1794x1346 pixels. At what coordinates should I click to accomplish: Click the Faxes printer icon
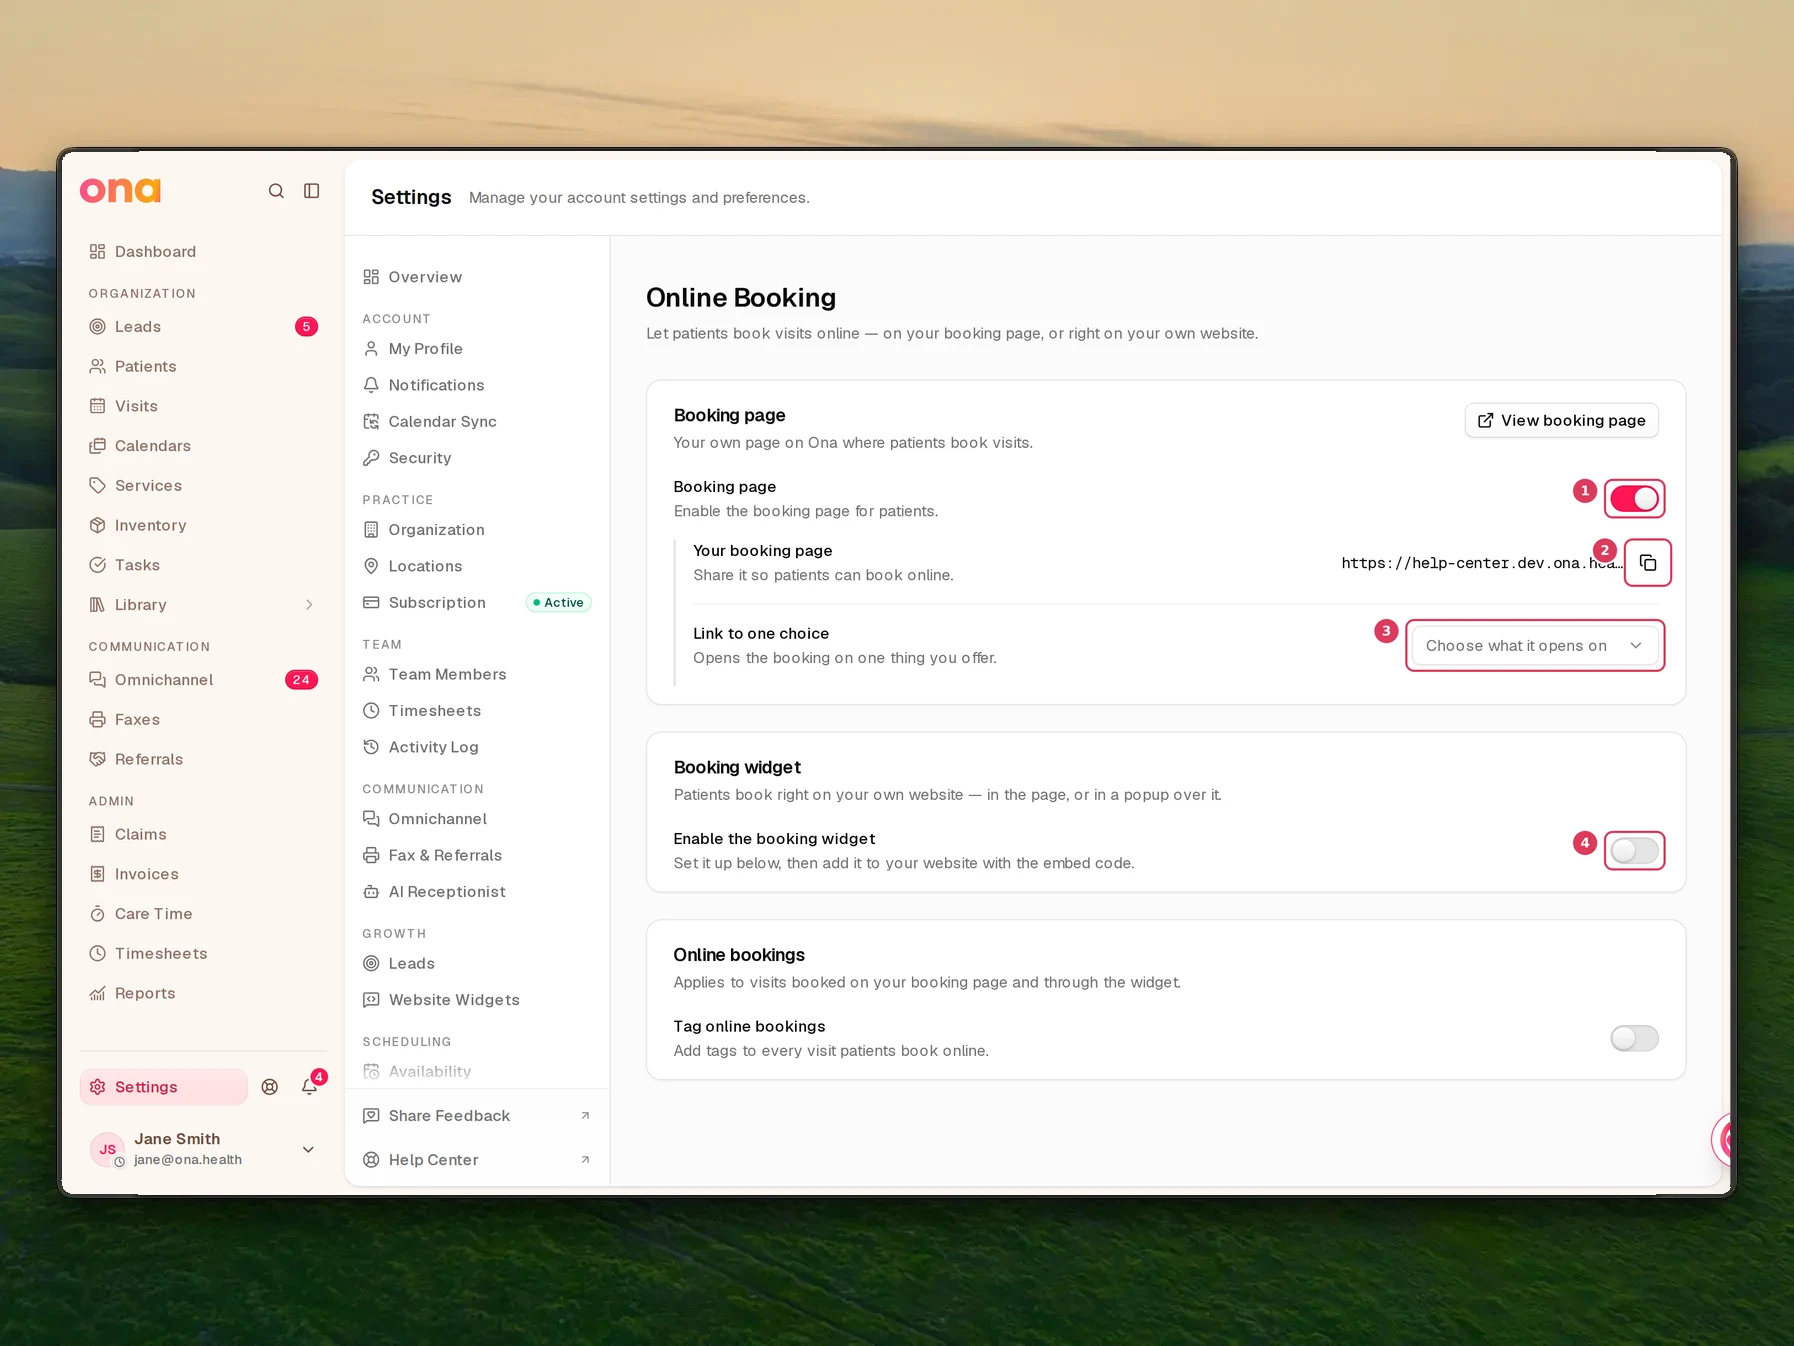97,720
